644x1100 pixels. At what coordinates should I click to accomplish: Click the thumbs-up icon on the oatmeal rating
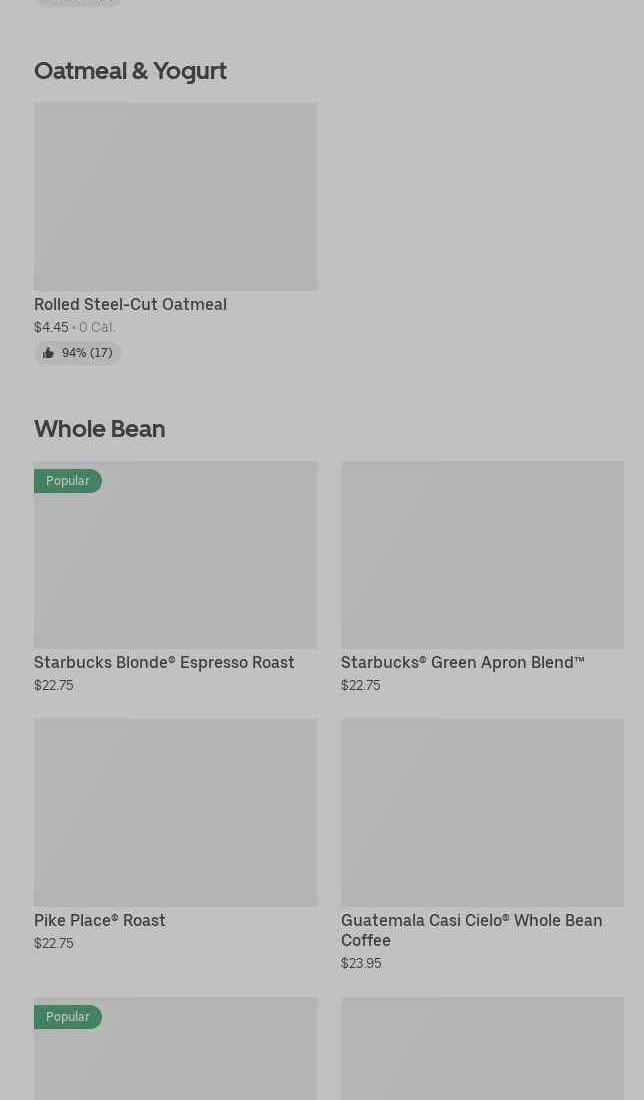(x=48, y=353)
